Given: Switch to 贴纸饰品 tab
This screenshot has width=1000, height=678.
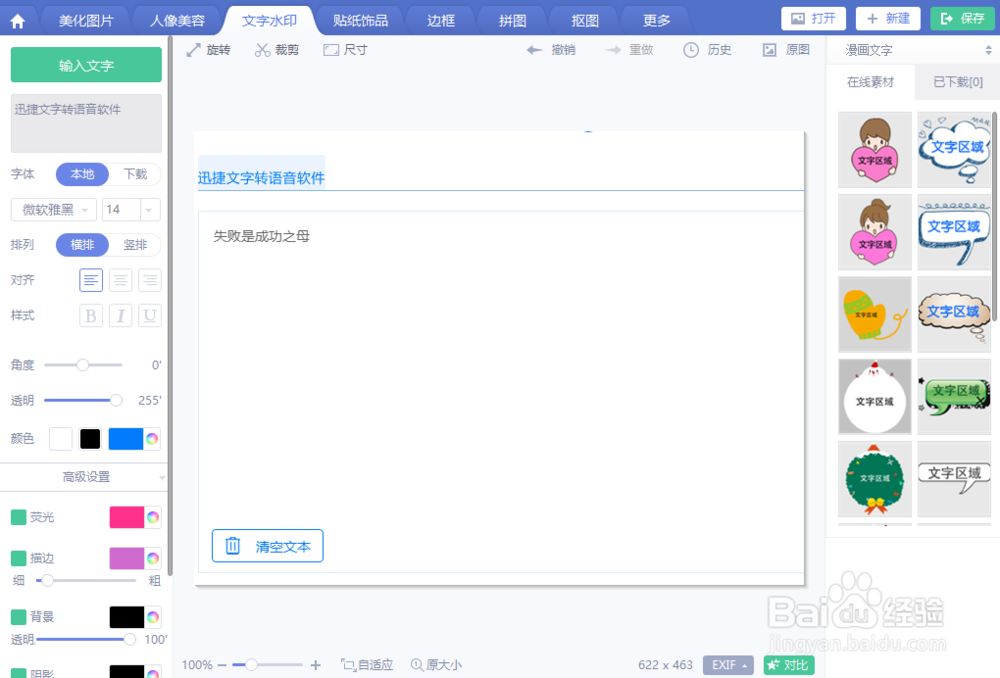Looking at the screenshot, I should [x=360, y=21].
